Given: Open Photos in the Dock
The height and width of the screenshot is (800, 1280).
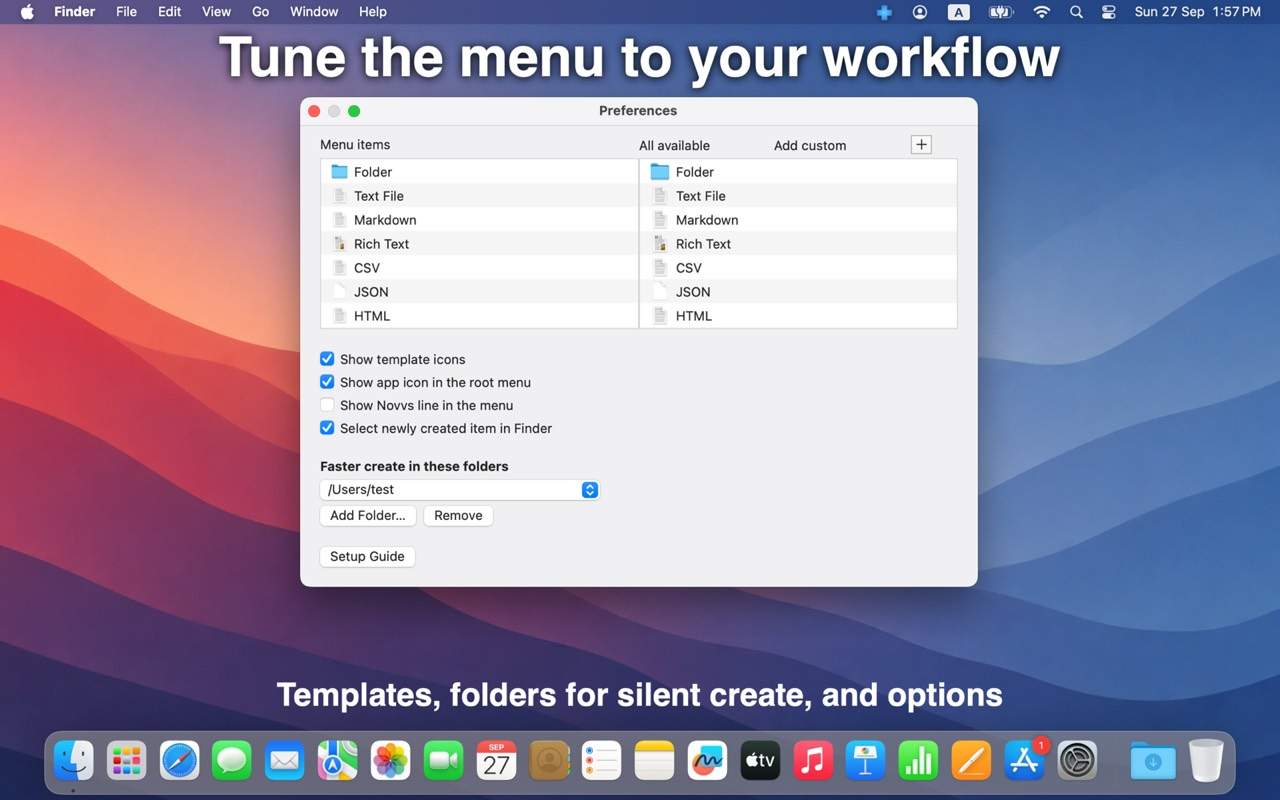Looking at the screenshot, I should click(x=391, y=761).
